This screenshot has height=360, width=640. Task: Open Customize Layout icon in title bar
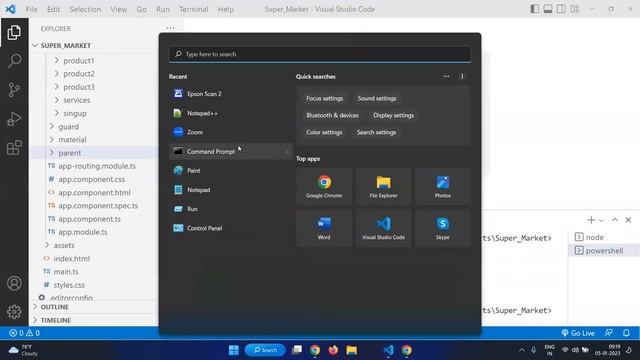pyautogui.click(x=575, y=9)
